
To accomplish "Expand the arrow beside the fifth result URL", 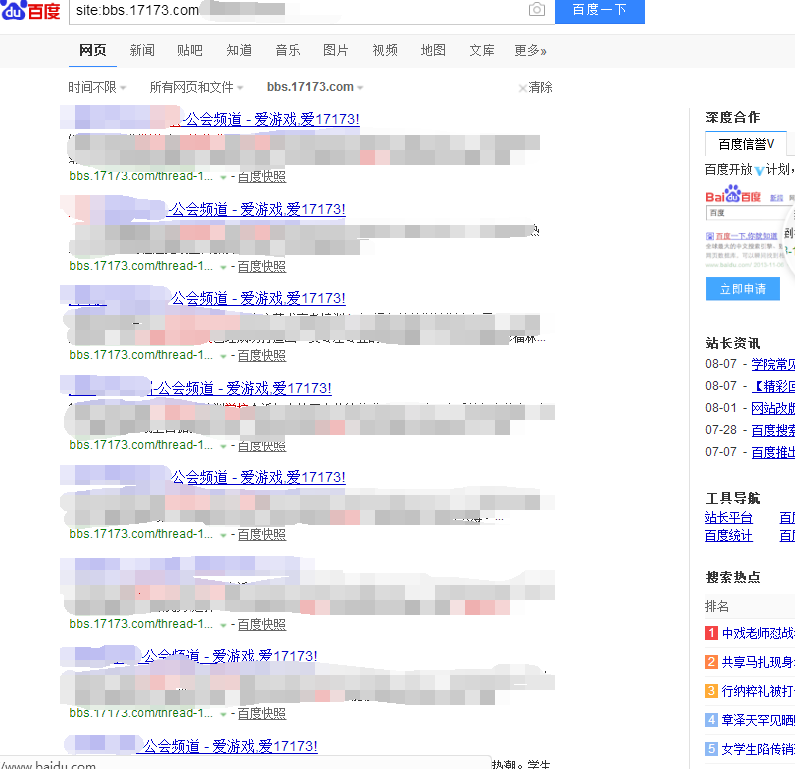I will [223, 535].
